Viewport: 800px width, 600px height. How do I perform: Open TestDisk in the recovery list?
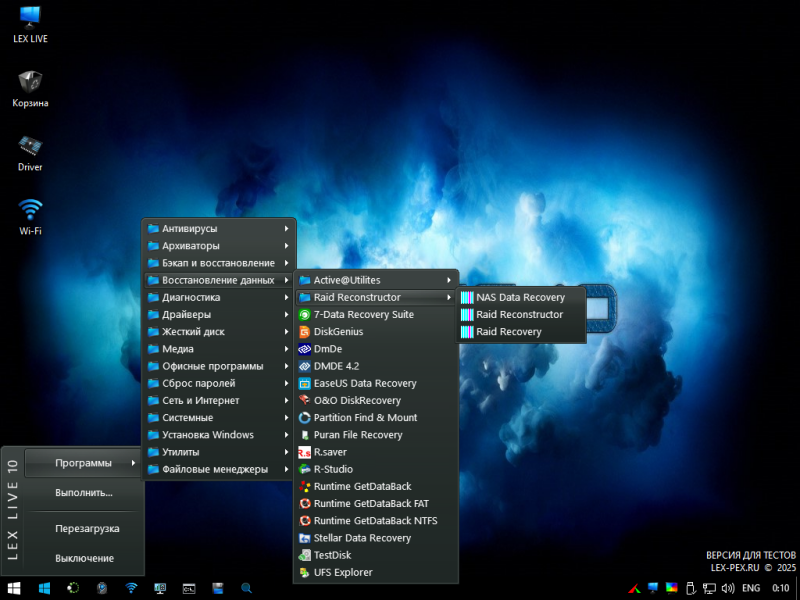[x=333, y=555]
